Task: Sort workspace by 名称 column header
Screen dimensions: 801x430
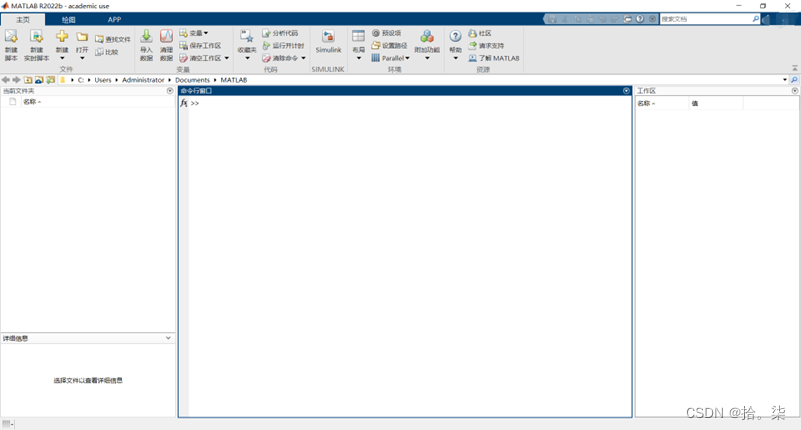Action: tap(646, 104)
